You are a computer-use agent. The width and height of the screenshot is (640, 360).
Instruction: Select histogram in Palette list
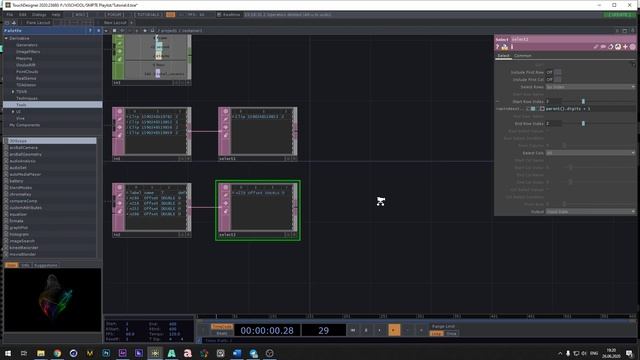[19, 234]
